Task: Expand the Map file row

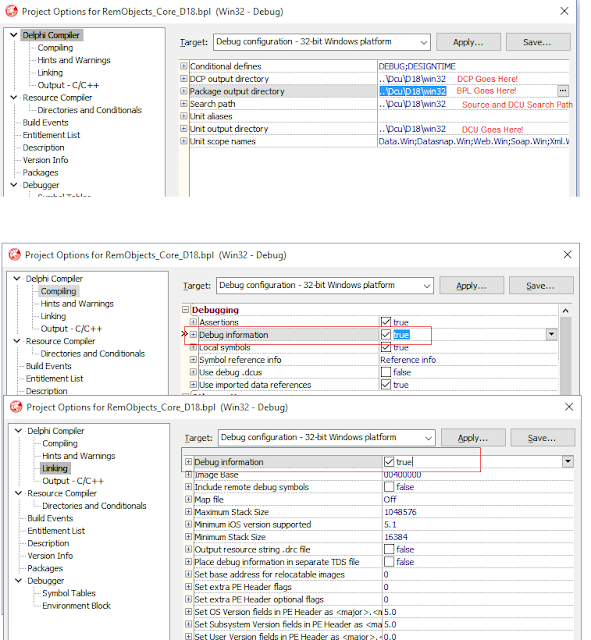Action: tap(188, 499)
